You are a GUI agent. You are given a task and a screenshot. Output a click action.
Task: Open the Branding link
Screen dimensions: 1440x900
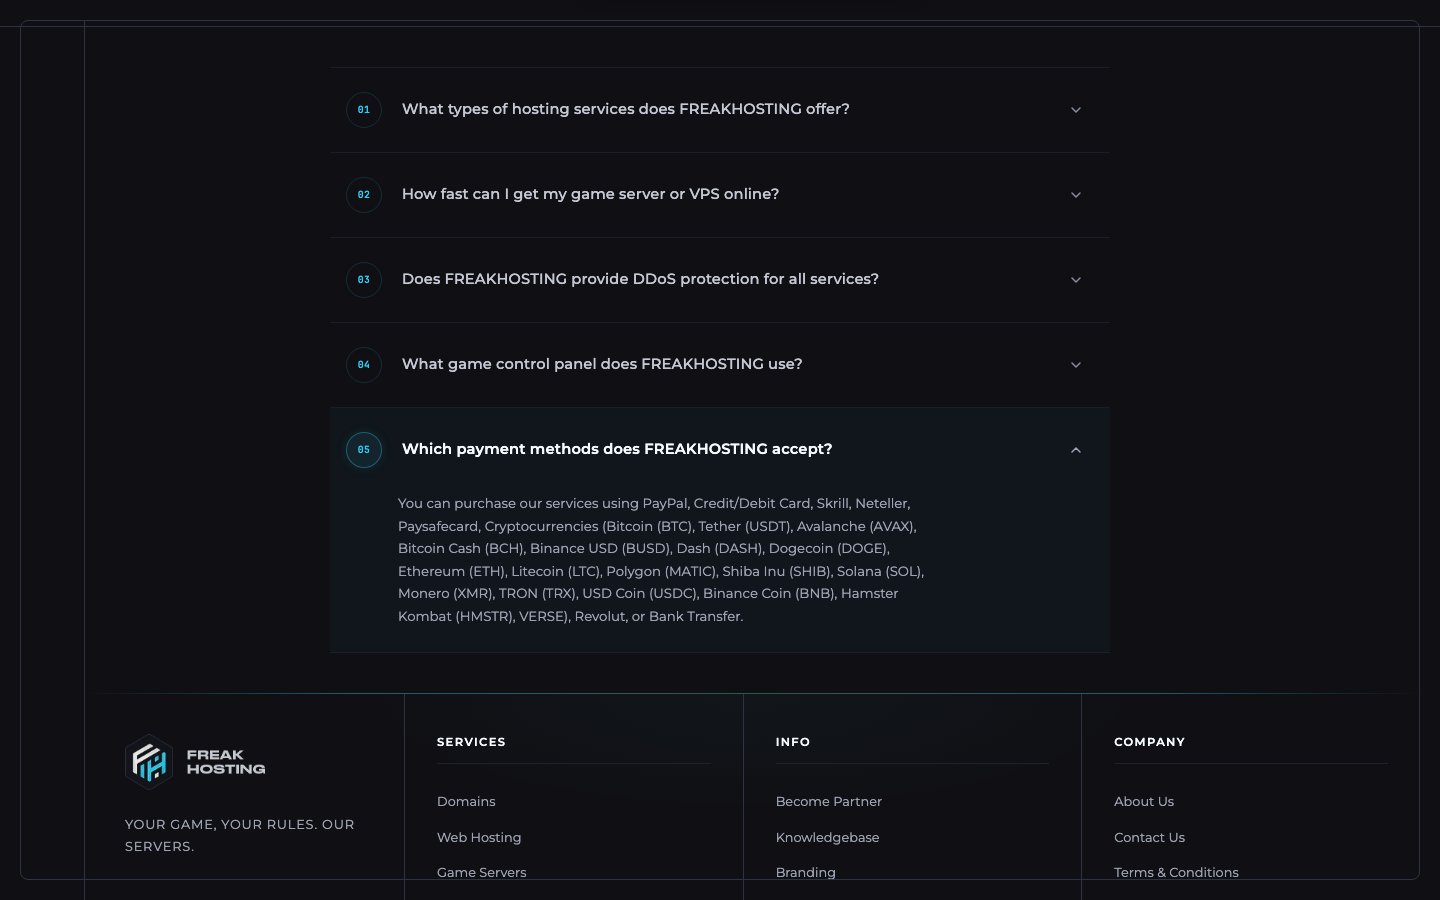coord(806,873)
